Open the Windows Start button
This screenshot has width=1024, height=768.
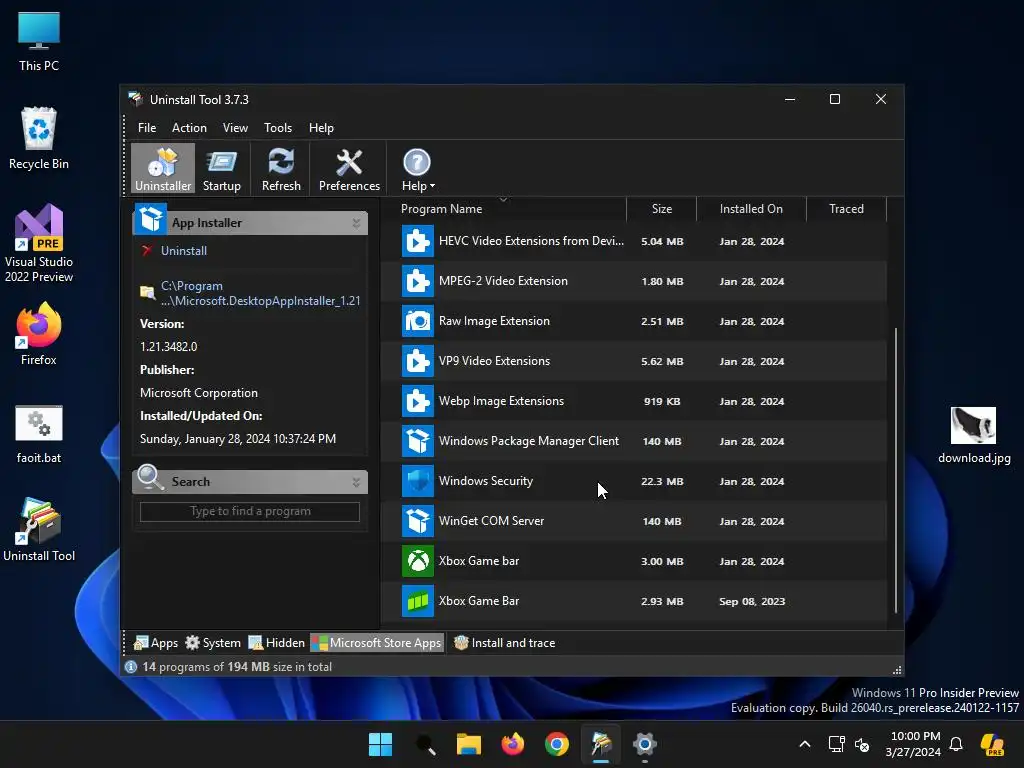tap(381, 744)
